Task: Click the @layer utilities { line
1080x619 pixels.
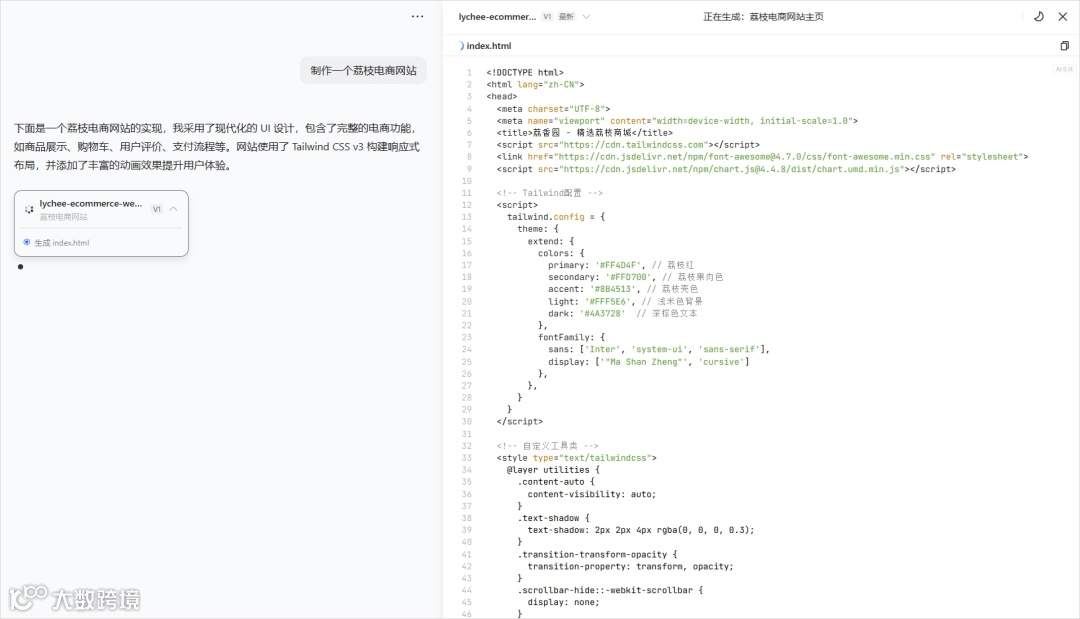Action: [554, 470]
